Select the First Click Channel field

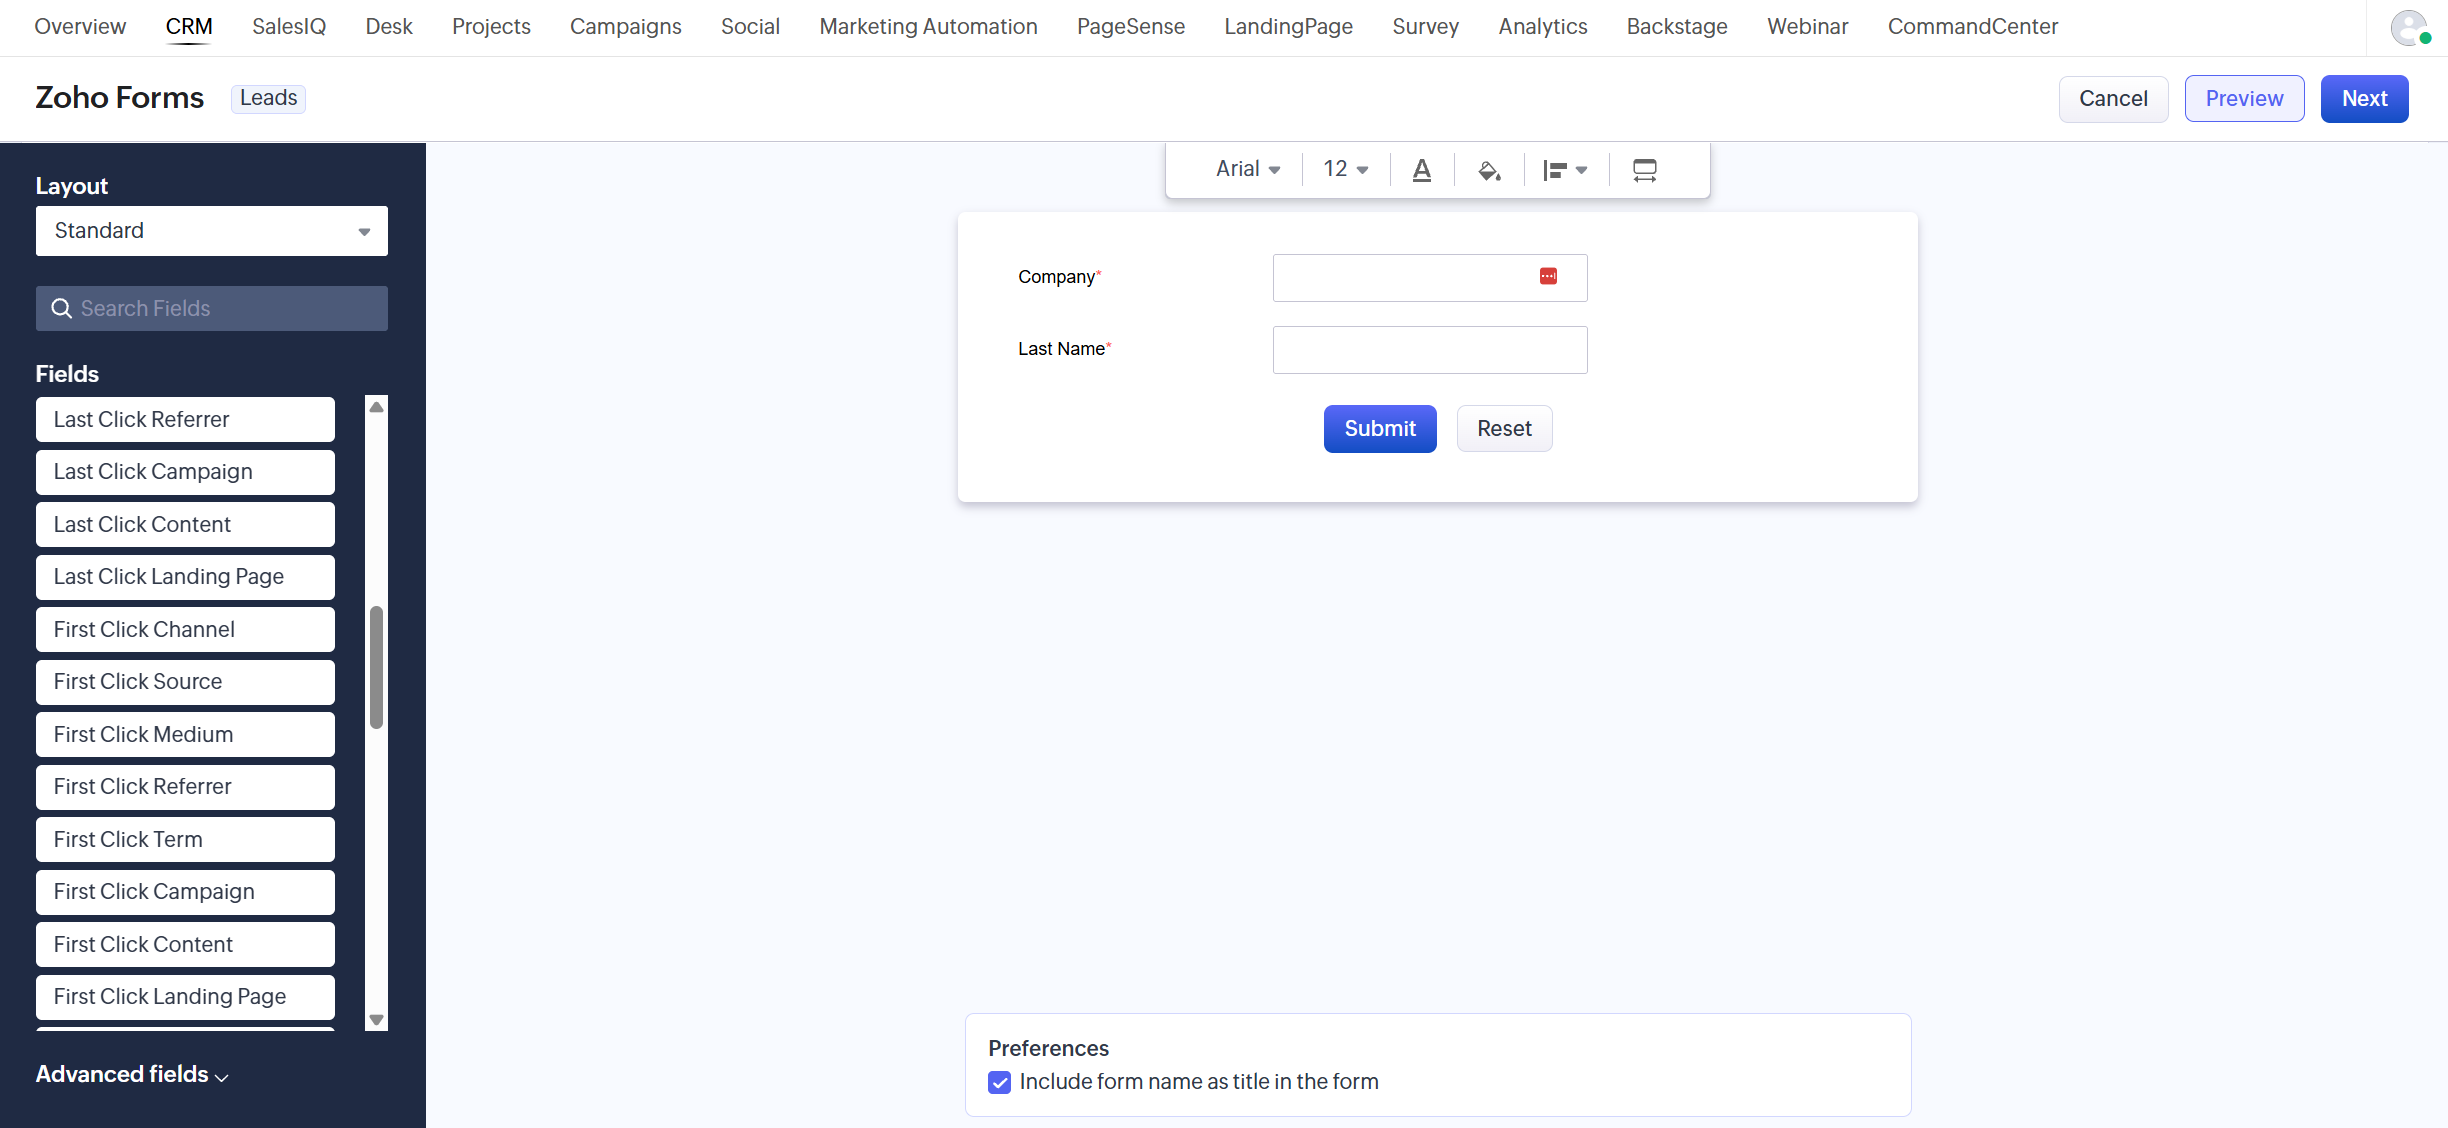pos(185,630)
